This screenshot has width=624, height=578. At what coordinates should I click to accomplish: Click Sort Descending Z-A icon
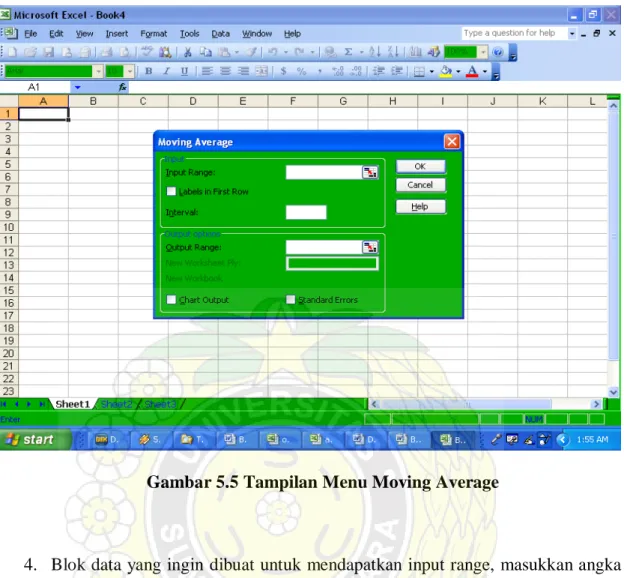coord(393,52)
